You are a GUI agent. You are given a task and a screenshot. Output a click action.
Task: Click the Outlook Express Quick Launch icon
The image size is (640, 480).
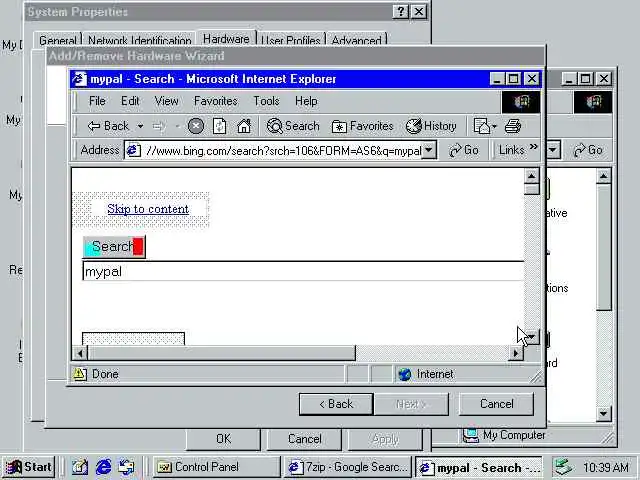[x=127, y=467]
